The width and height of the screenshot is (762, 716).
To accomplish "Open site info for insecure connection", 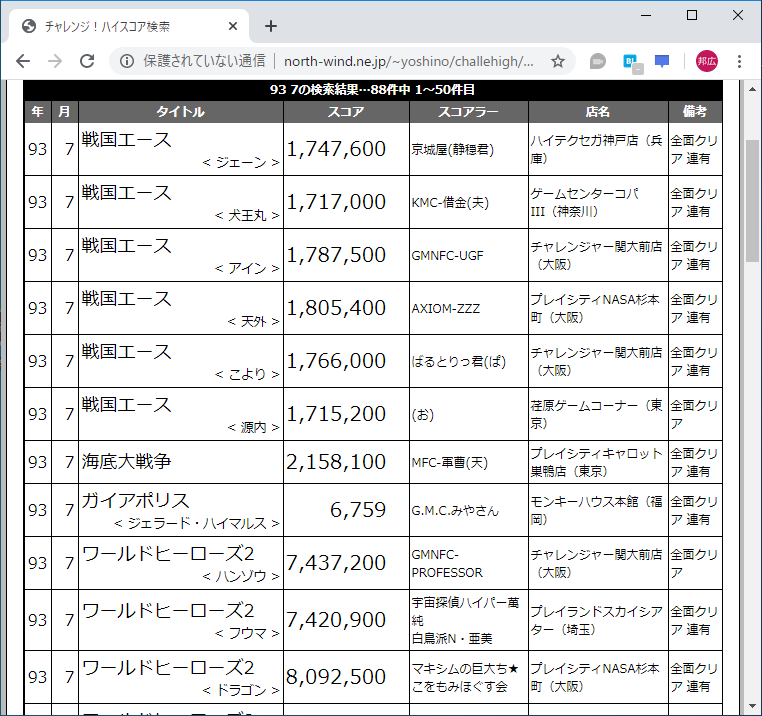I will pos(127,61).
